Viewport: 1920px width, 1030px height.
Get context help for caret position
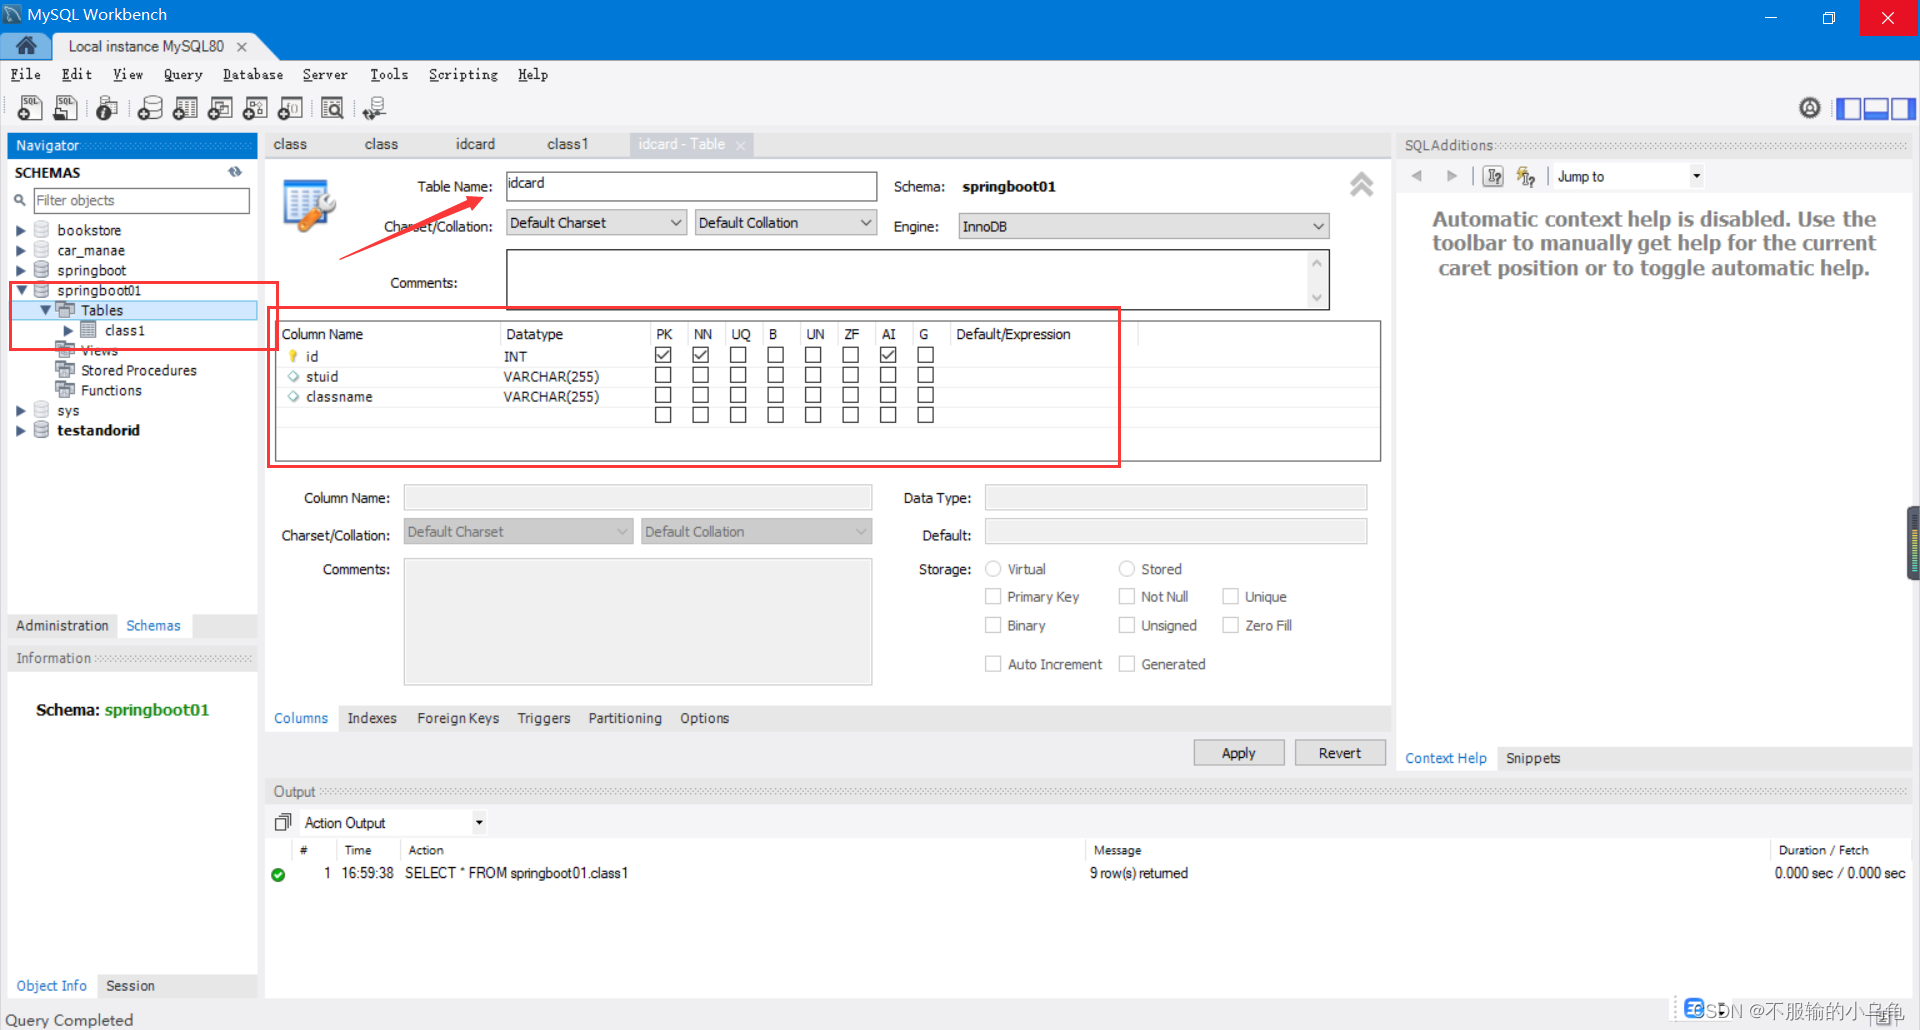click(1493, 176)
